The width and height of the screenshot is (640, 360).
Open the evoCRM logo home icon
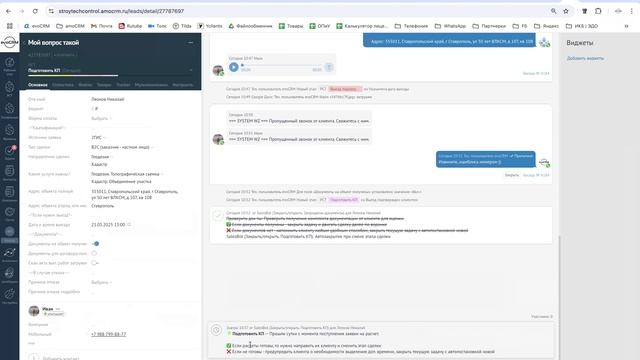9,42
